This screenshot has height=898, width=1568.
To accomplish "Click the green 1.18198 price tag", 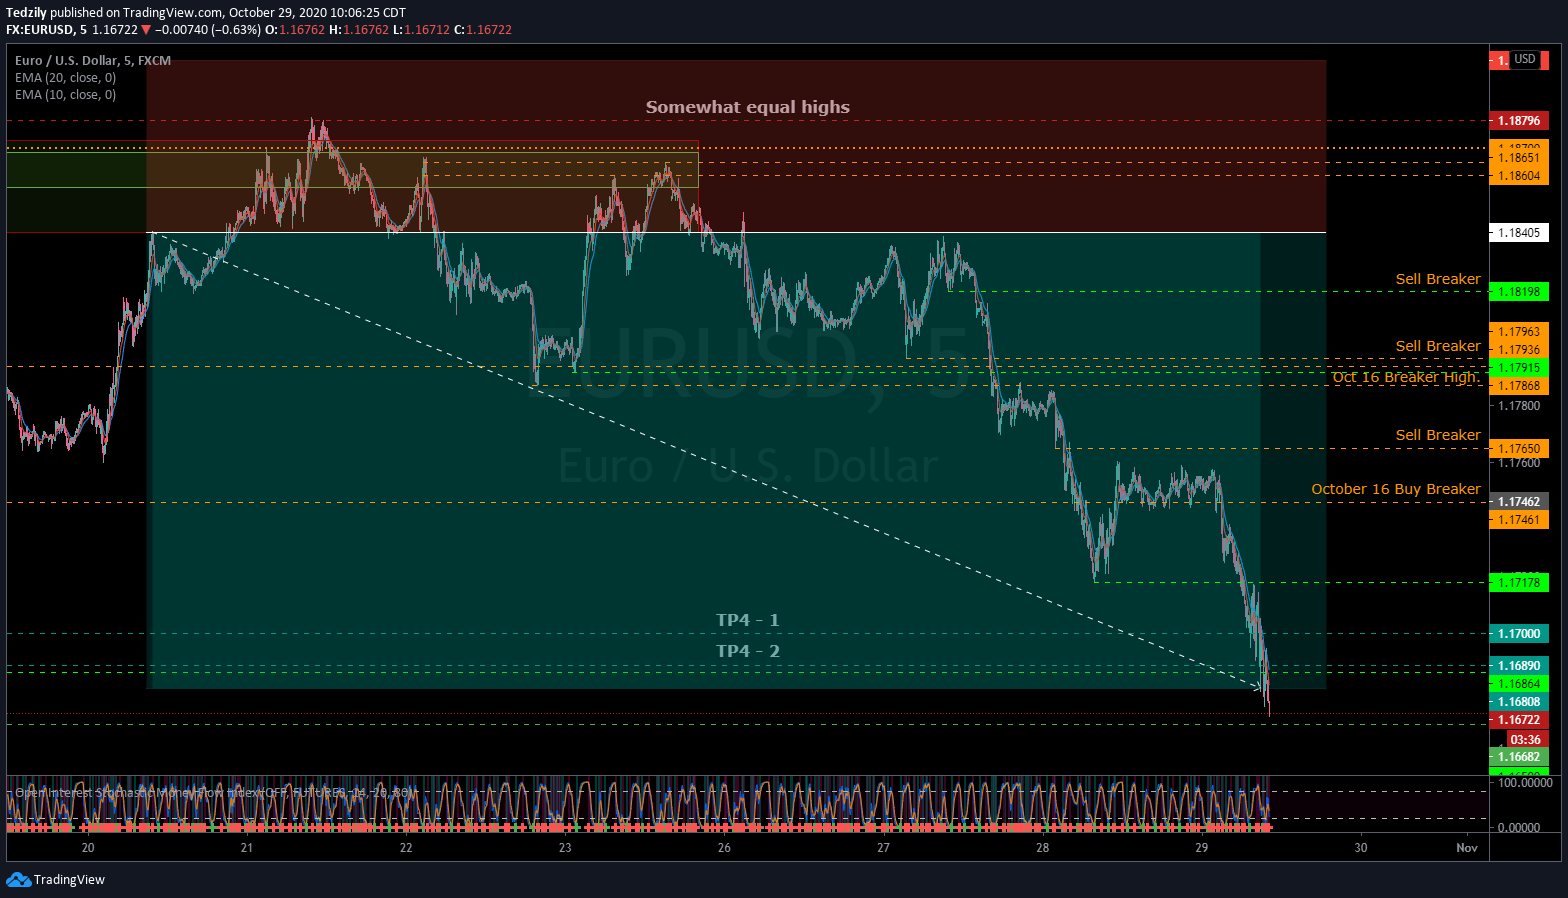I will pos(1518,292).
